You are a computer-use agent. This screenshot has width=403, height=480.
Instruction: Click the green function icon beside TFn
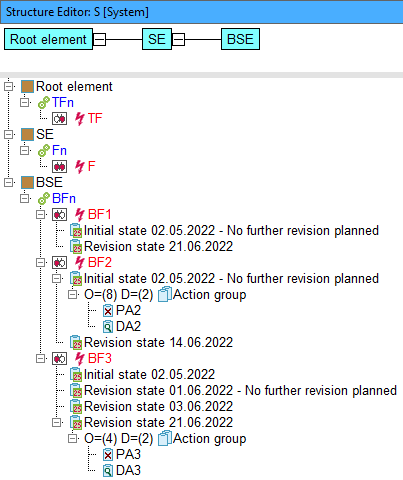(44, 103)
